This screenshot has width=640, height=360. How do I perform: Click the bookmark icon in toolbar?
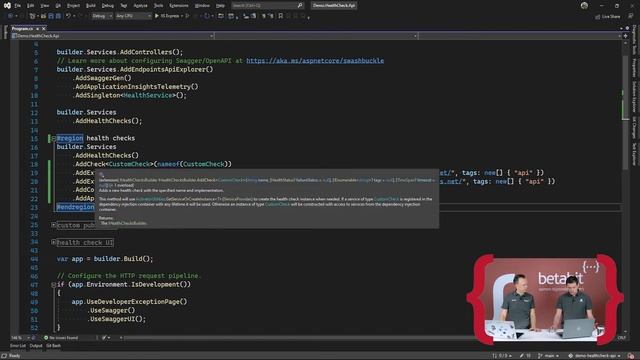point(280,16)
